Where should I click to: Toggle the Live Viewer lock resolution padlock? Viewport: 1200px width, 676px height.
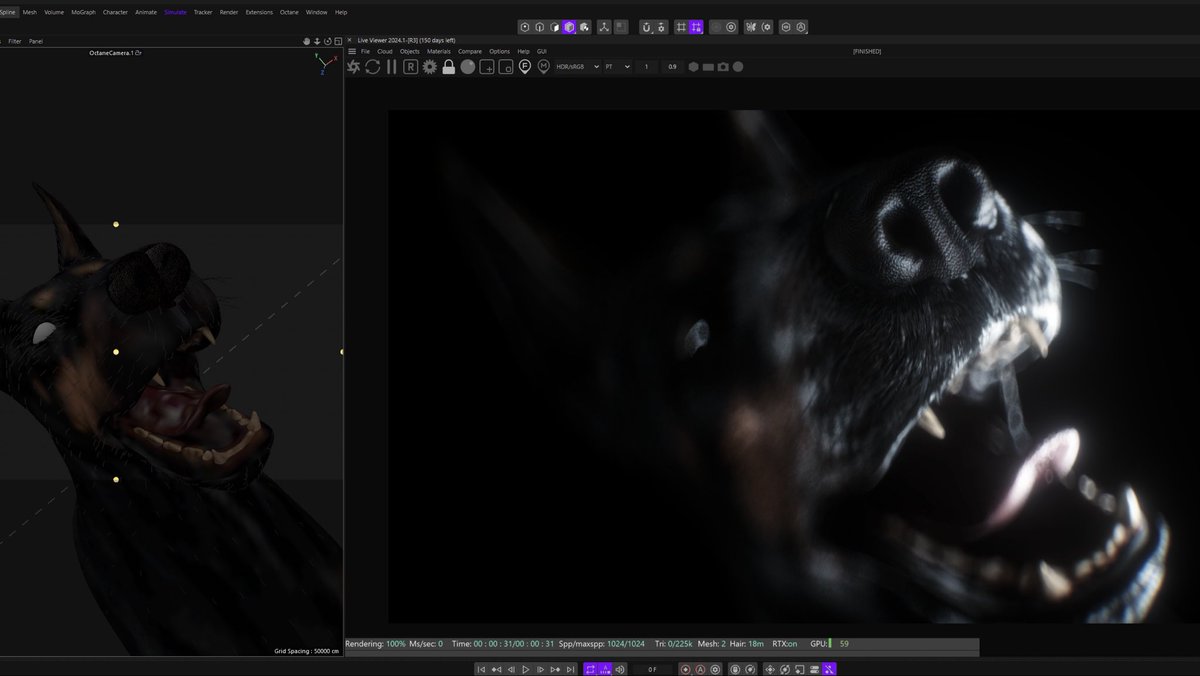[x=449, y=67]
